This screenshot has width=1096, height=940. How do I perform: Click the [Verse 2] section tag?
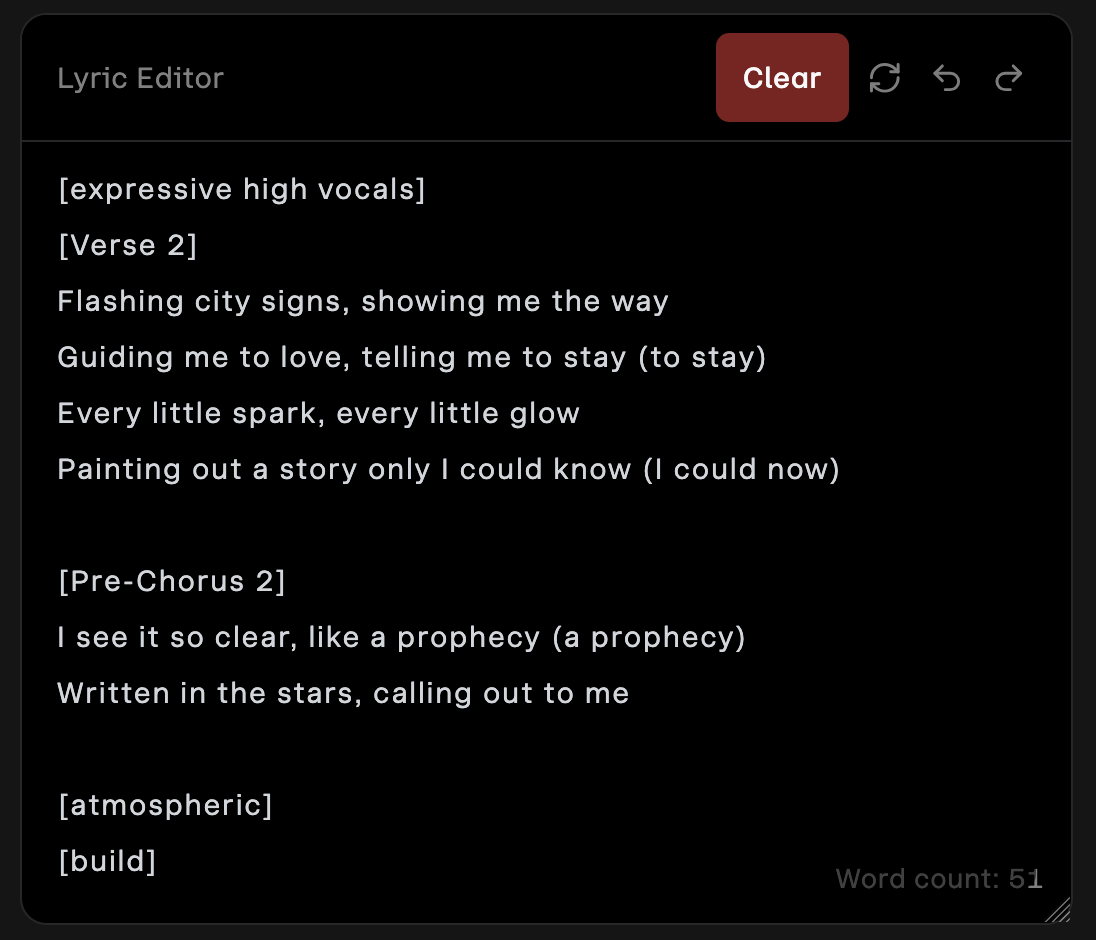tap(128, 245)
